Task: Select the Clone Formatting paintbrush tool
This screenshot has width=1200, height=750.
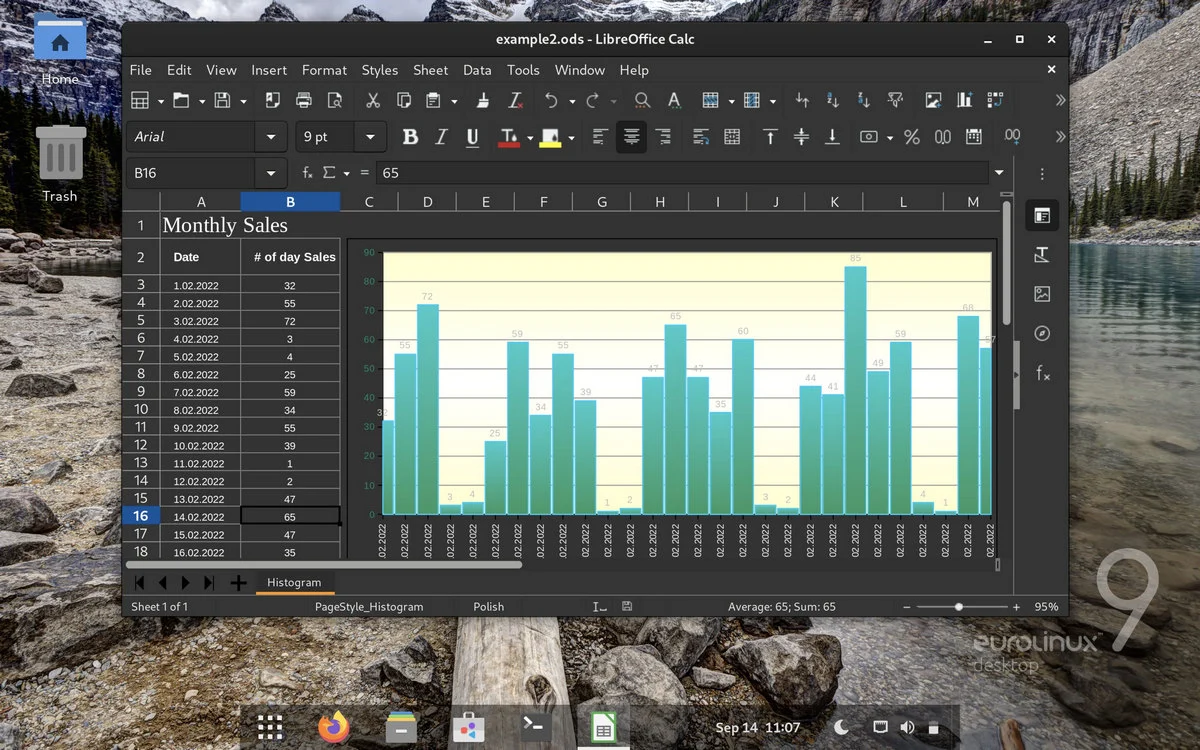Action: click(484, 100)
